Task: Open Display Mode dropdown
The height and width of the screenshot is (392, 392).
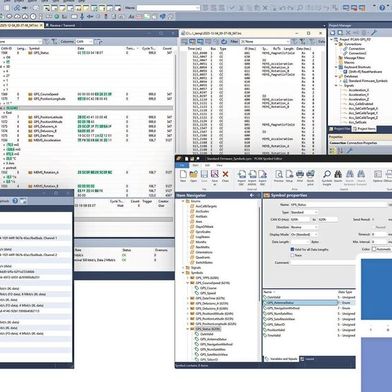Action: (x=304, y=234)
